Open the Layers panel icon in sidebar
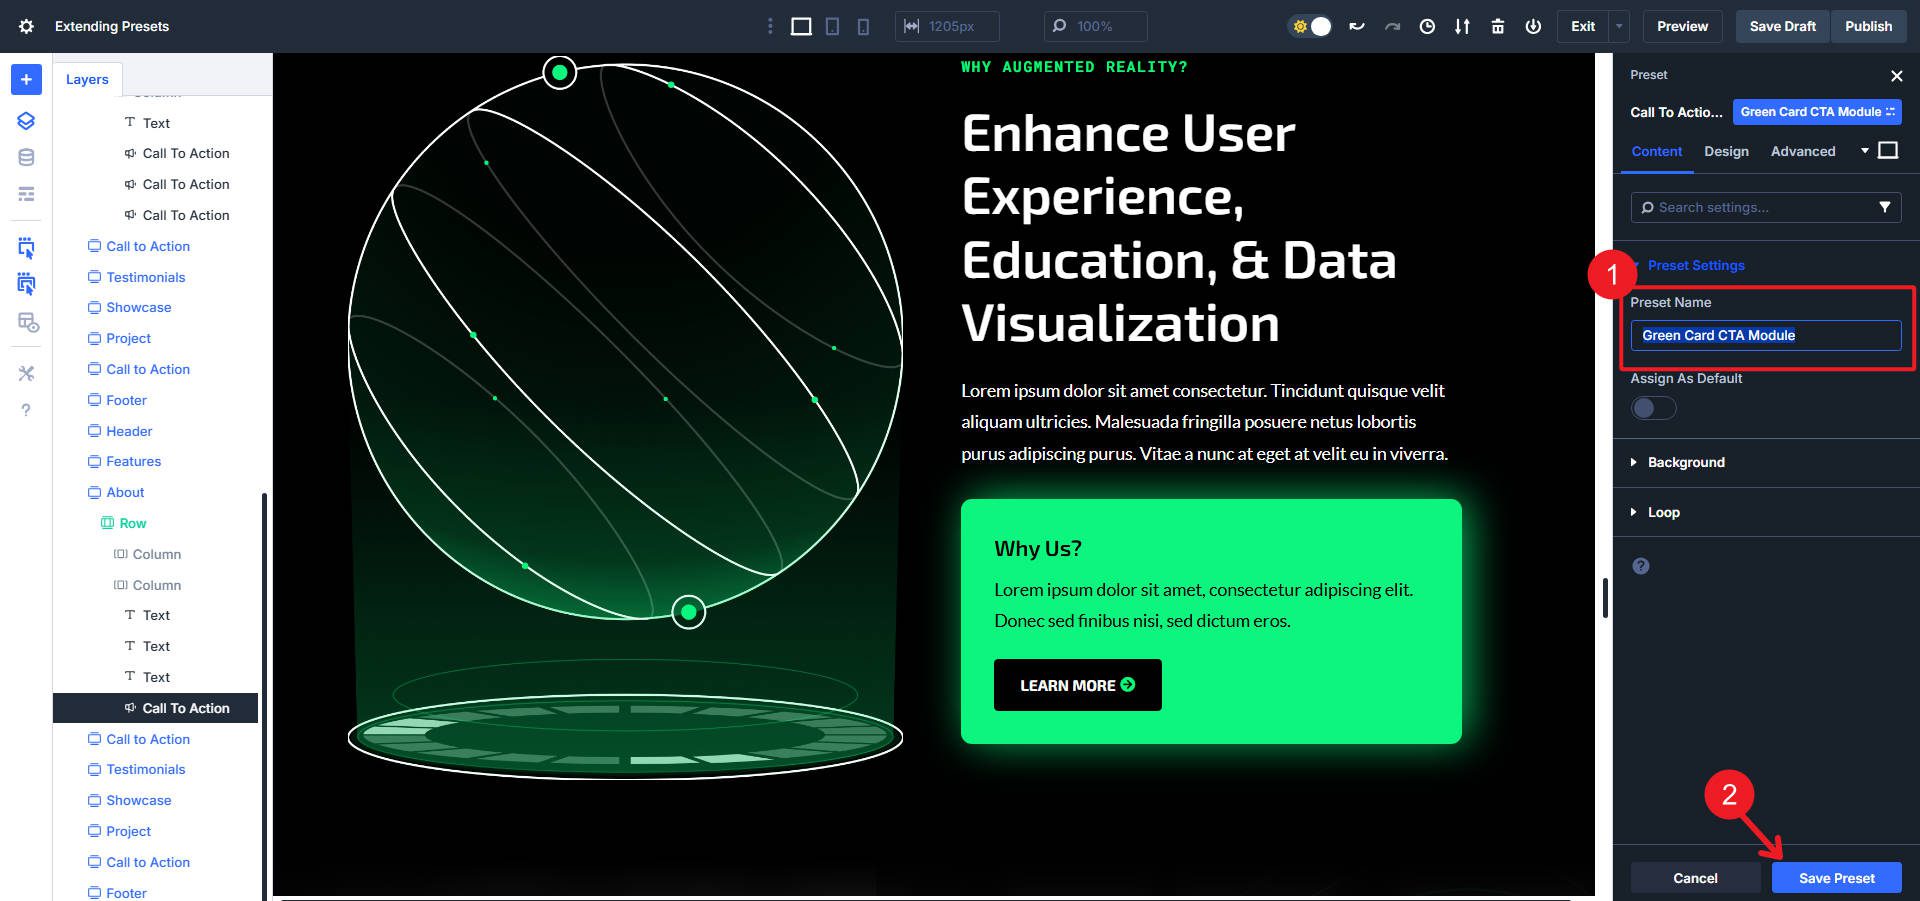The height and width of the screenshot is (901, 1920). (26, 121)
